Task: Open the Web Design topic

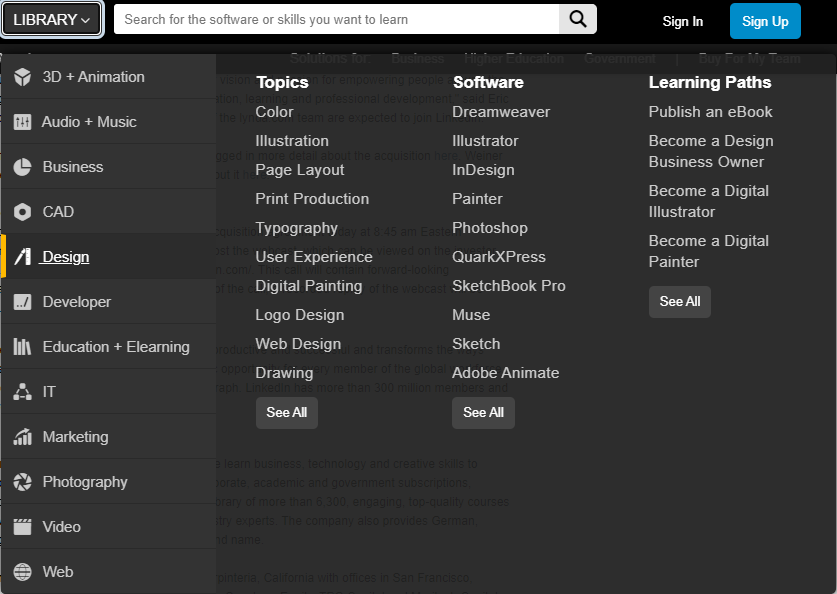Action: coord(298,344)
